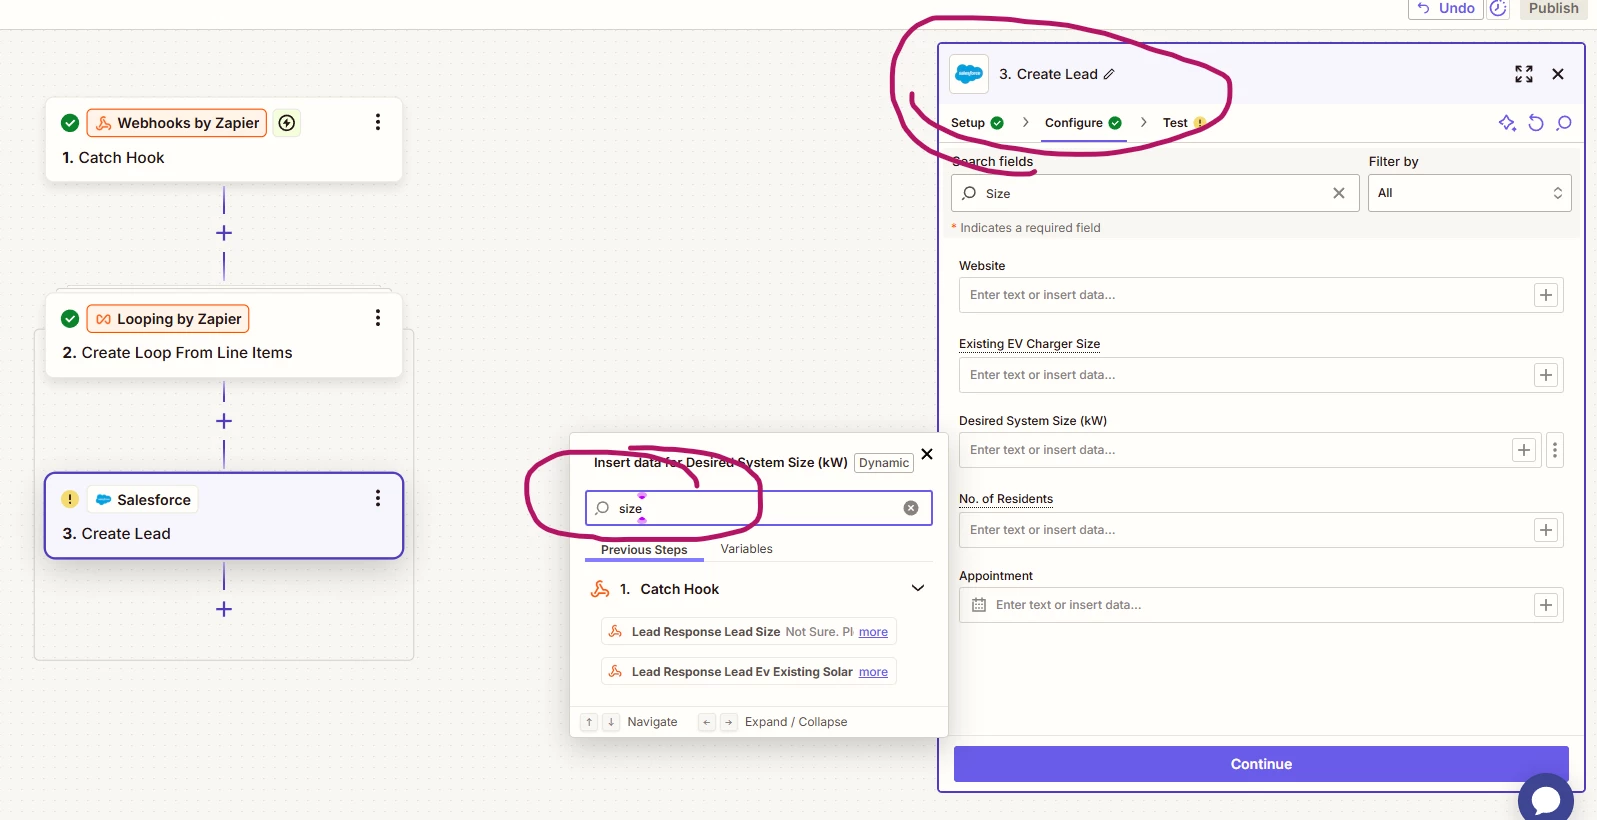The width and height of the screenshot is (1597, 820).
Task: Expand the step panel to full screen
Action: [x=1524, y=74]
